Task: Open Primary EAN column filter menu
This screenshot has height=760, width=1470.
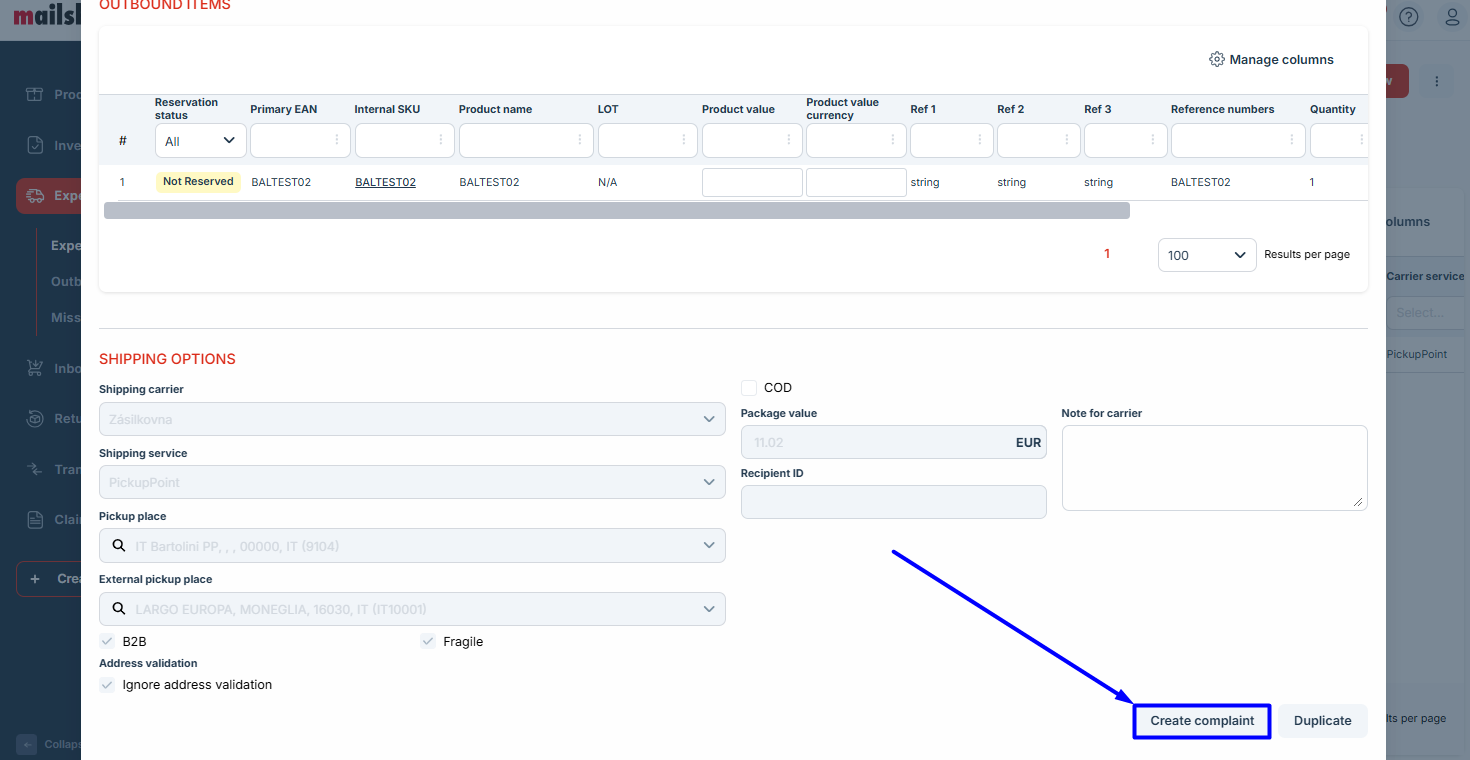Action: (336, 141)
